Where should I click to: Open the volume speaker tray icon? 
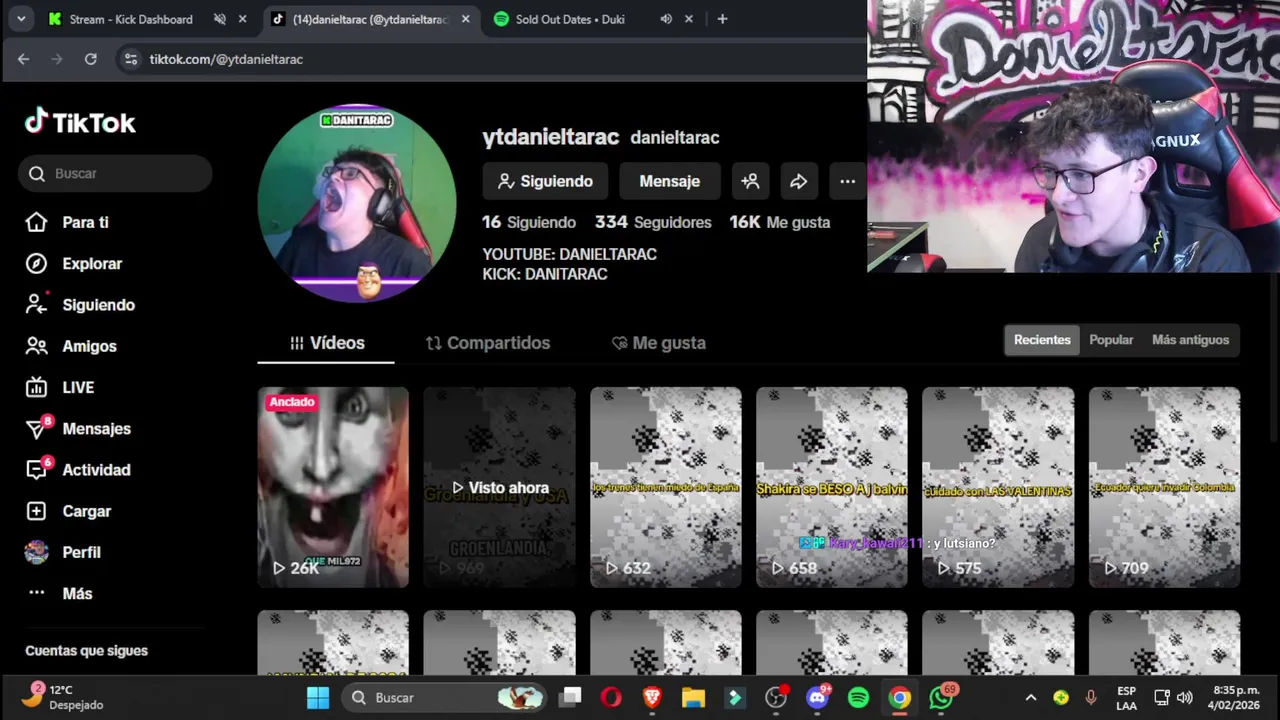(1185, 697)
